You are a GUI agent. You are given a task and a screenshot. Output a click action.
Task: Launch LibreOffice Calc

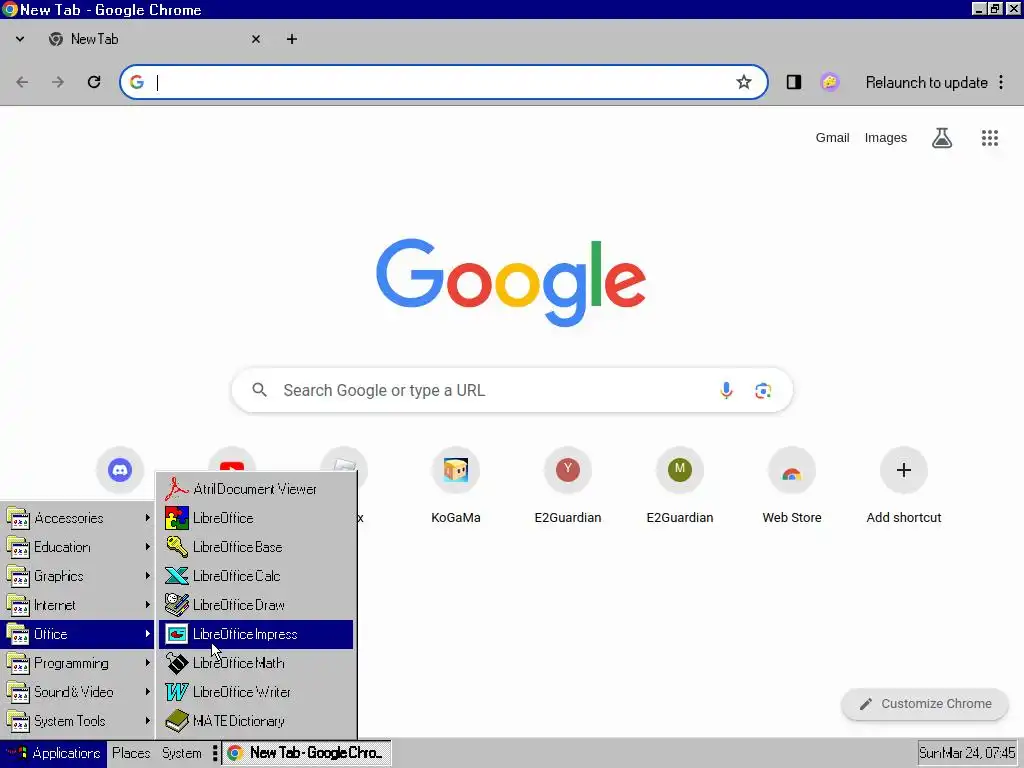(256, 576)
